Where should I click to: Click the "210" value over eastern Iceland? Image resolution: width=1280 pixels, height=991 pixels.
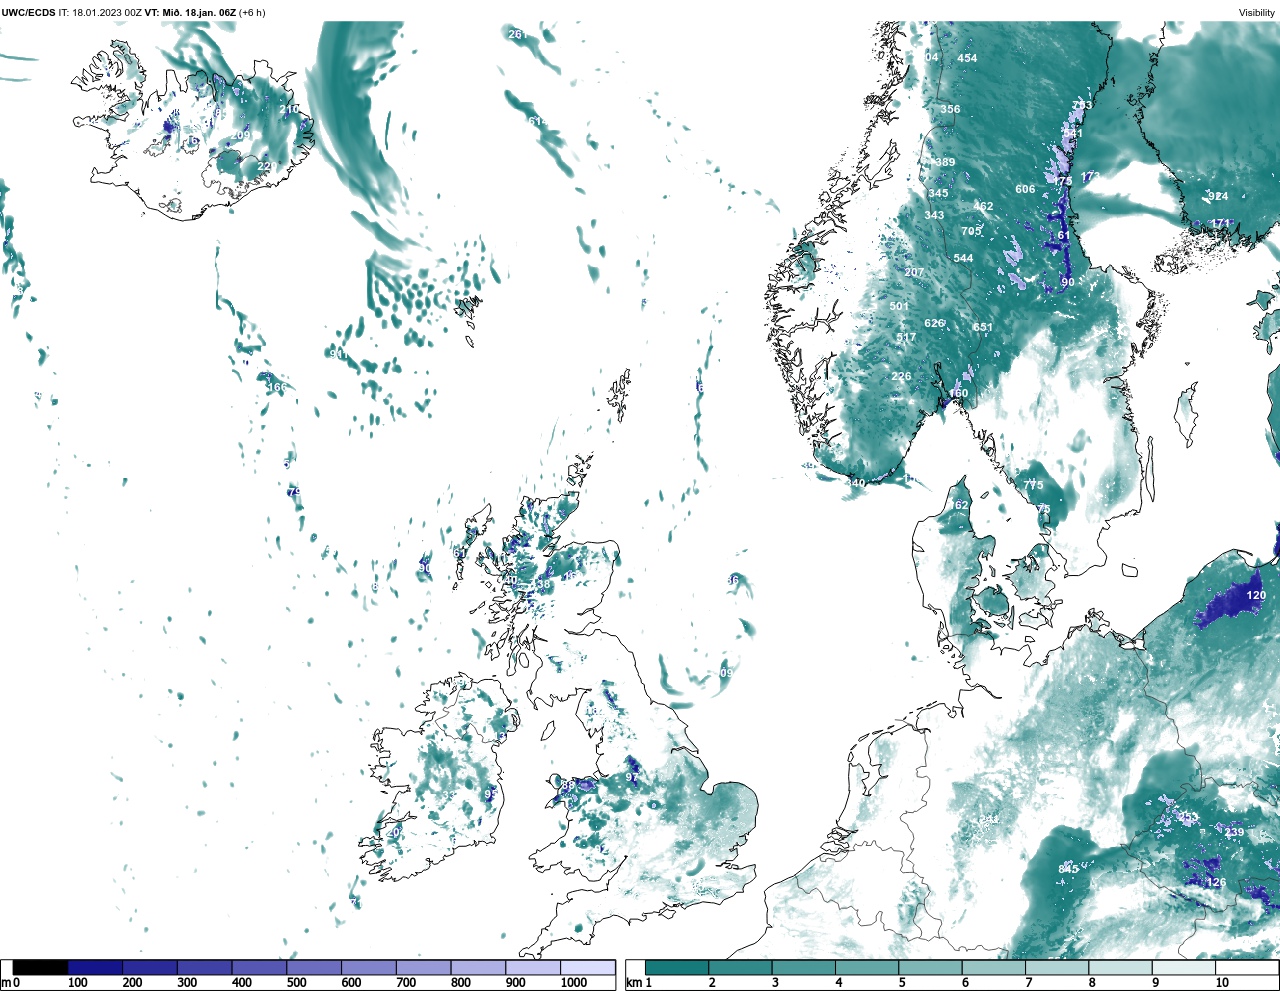(x=289, y=109)
